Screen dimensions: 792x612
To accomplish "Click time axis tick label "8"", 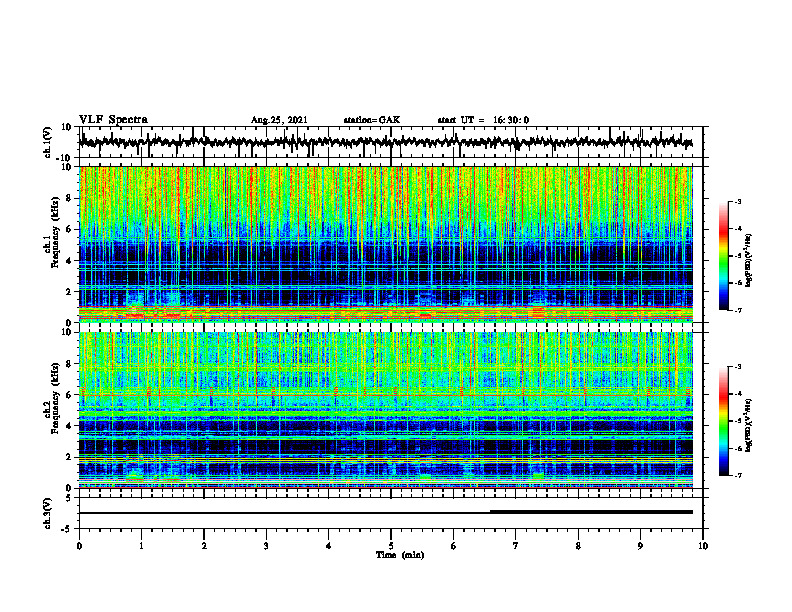I will [578, 546].
